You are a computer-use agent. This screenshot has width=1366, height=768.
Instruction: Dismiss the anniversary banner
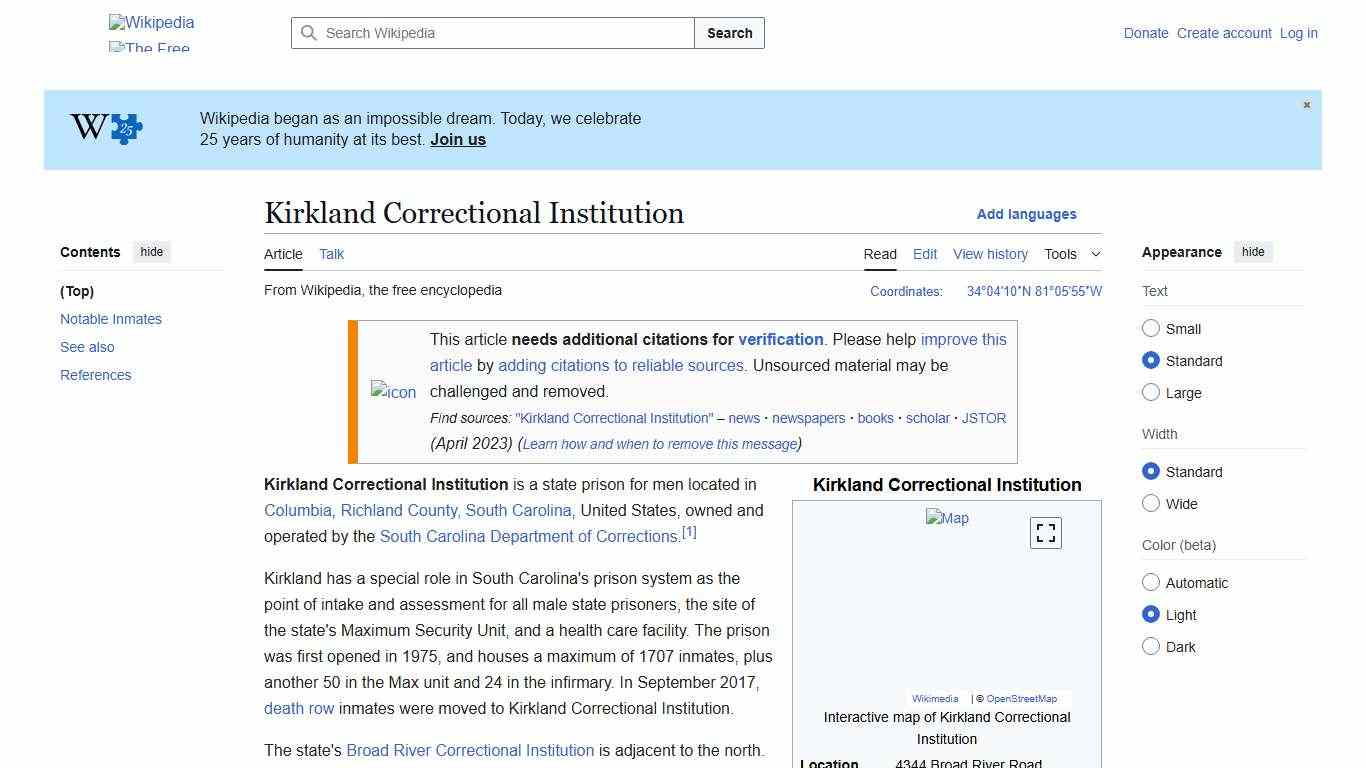(x=1306, y=104)
